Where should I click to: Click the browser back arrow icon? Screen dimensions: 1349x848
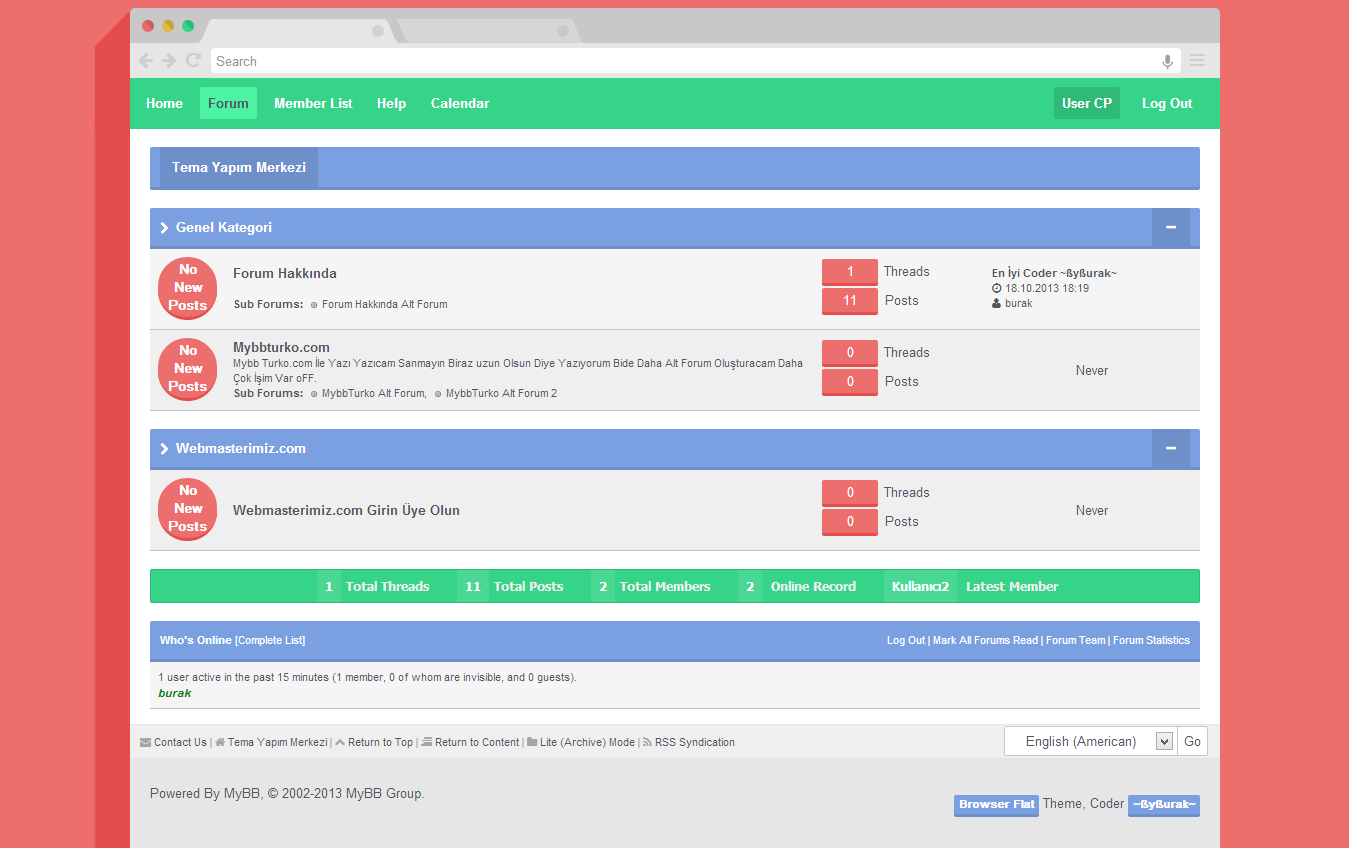coord(146,61)
